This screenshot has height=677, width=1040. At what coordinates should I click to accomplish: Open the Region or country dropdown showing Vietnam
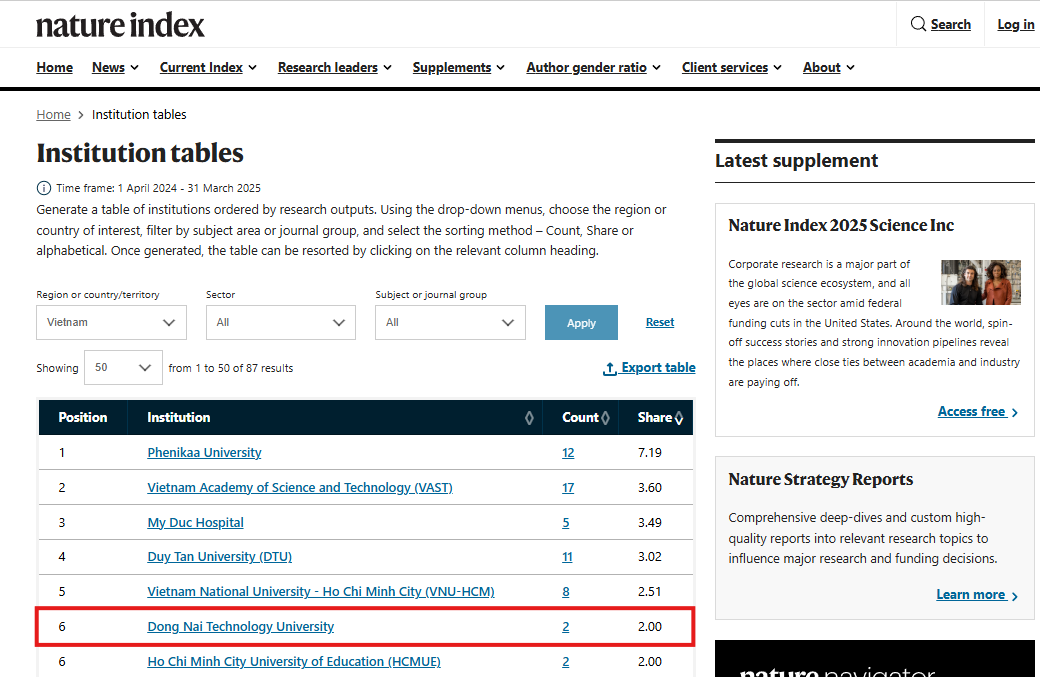pos(111,322)
